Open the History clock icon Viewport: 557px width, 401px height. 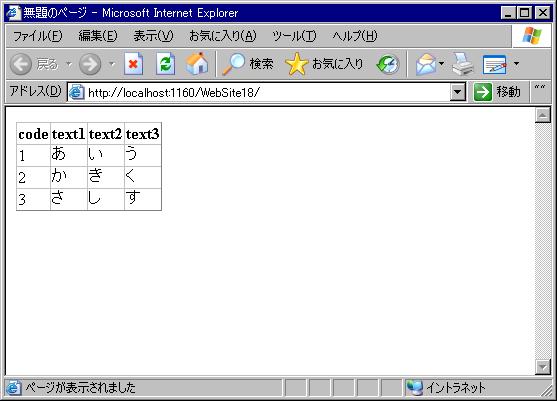[x=388, y=64]
